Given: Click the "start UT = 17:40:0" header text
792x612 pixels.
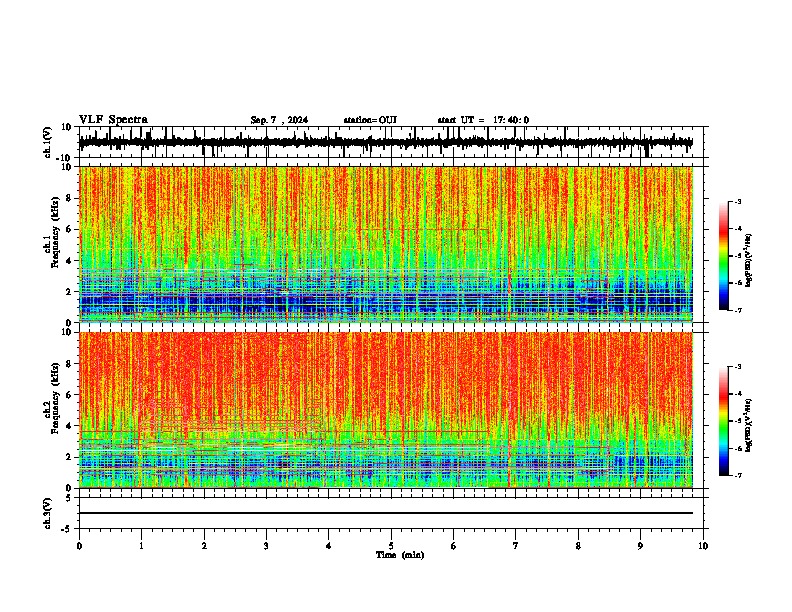Looking at the screenshot, I should pyautogui.click(x=483, y=120).
